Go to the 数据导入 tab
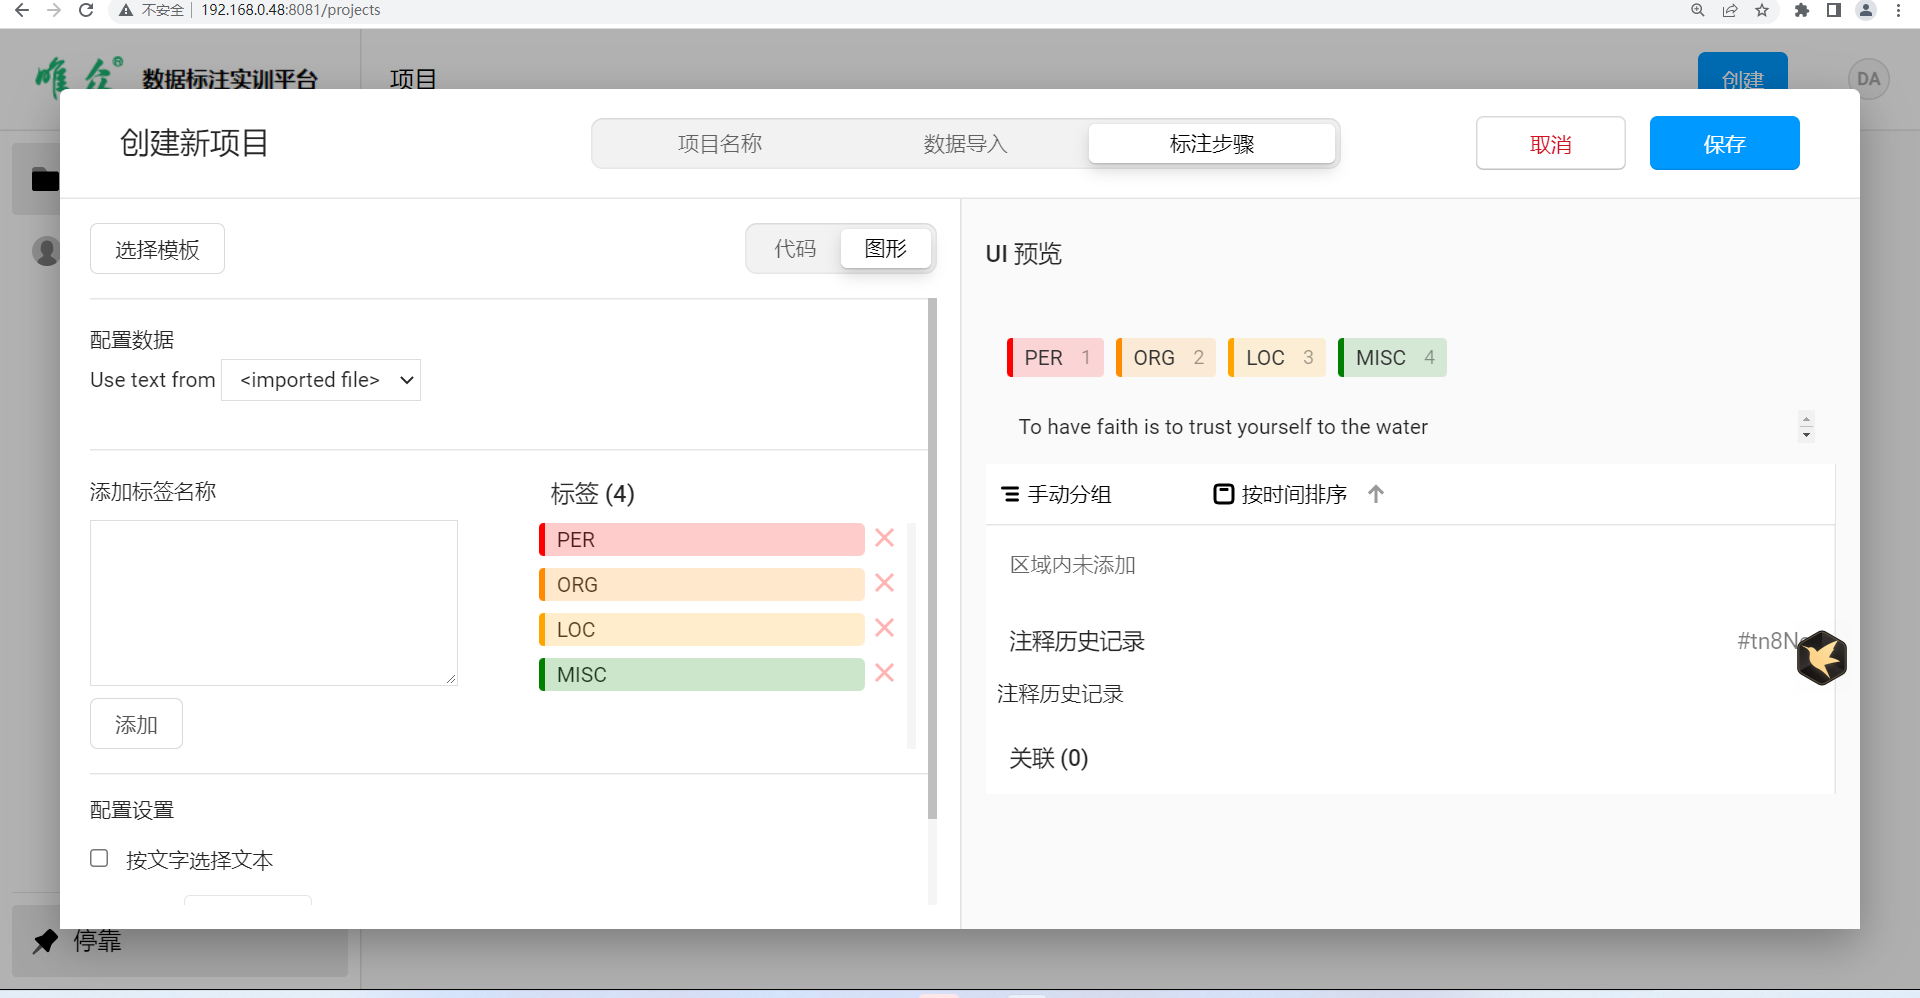The image size is (1920, 998). pyautogui.click(x=965, y=144)
